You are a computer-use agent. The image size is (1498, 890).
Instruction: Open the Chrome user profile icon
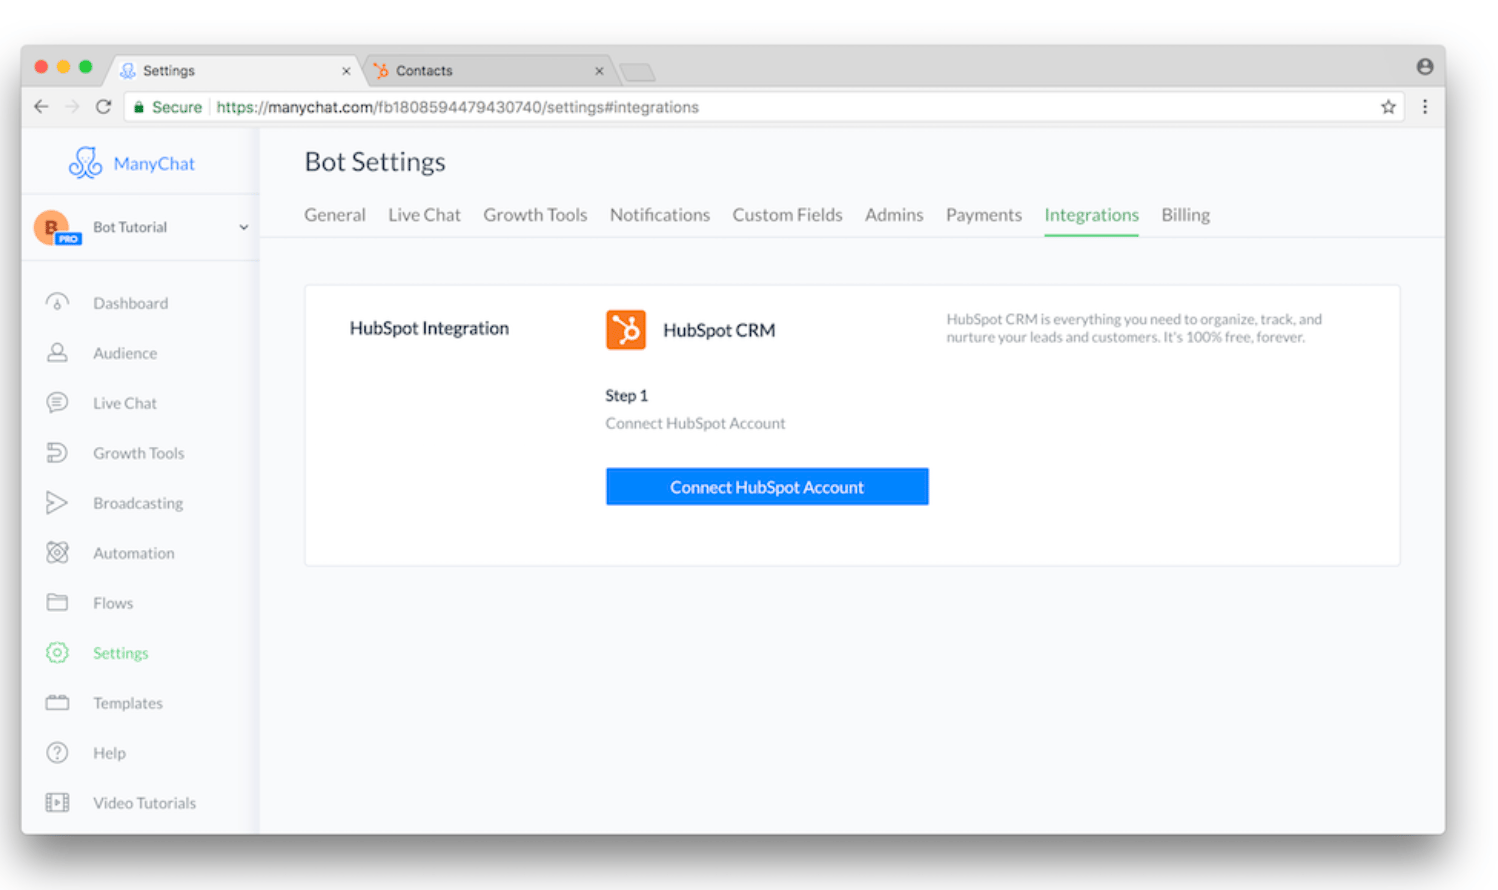1425,67
